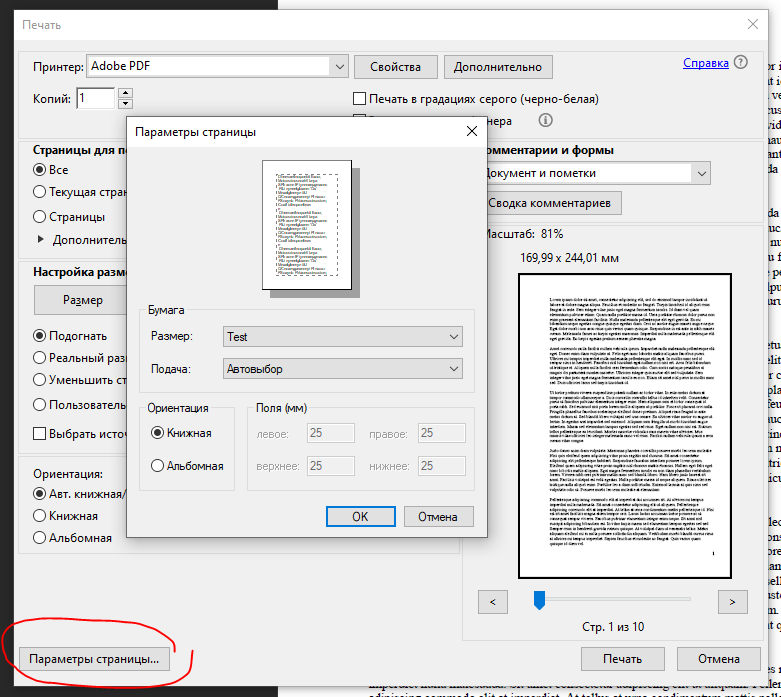This screenshot has height=697, width=781.
Task: Close the Печать window
Action: (753, 24)
